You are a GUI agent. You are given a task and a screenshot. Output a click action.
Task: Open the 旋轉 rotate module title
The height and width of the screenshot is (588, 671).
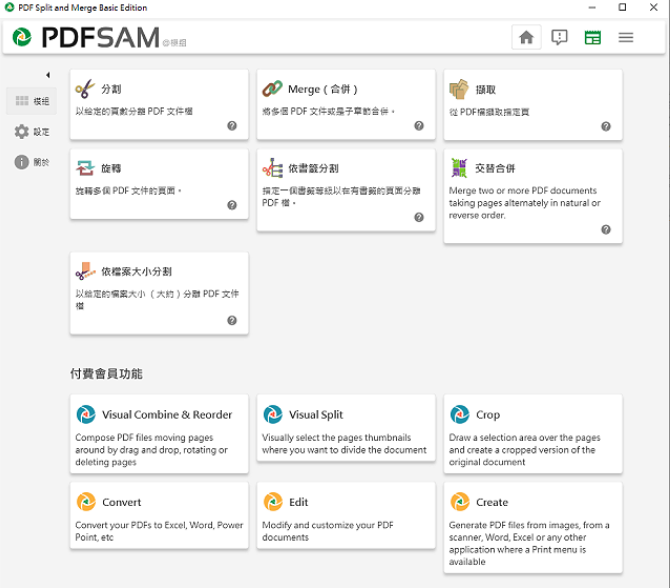coord(111,169)
